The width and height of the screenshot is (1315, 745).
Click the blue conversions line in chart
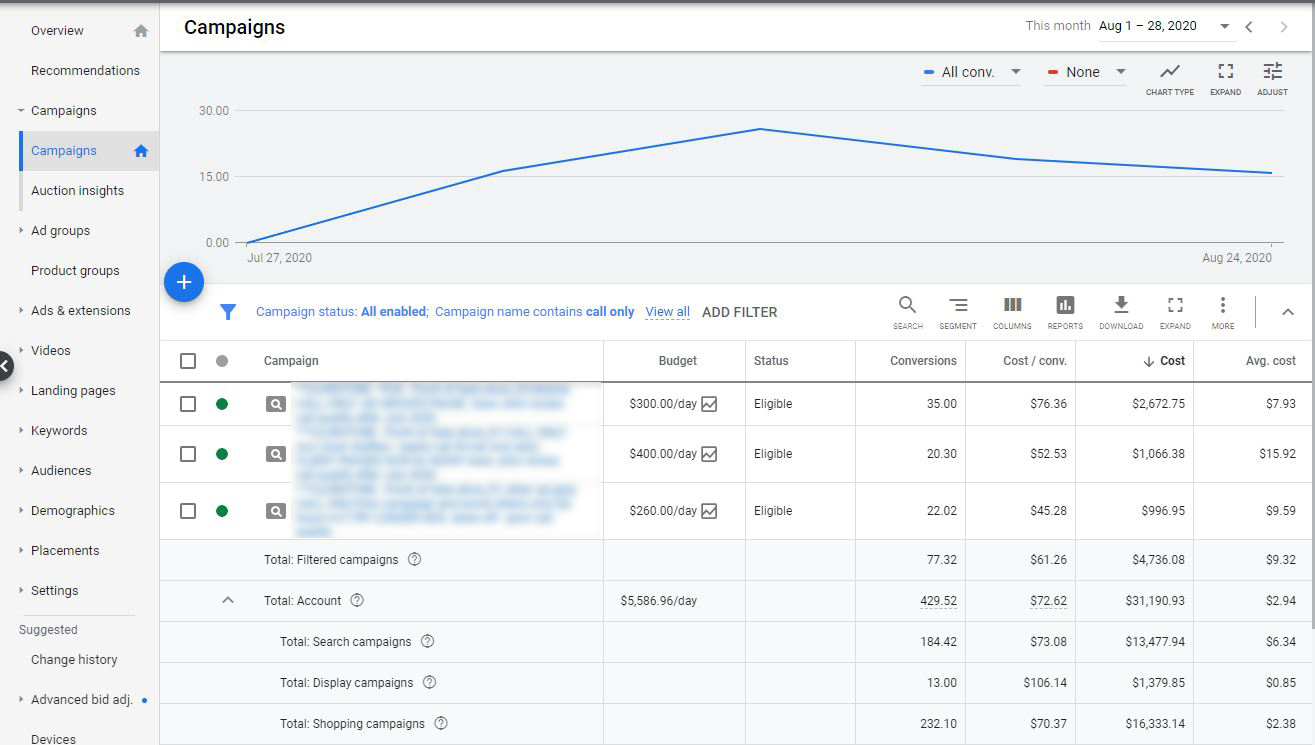click(x=760, y=129)
